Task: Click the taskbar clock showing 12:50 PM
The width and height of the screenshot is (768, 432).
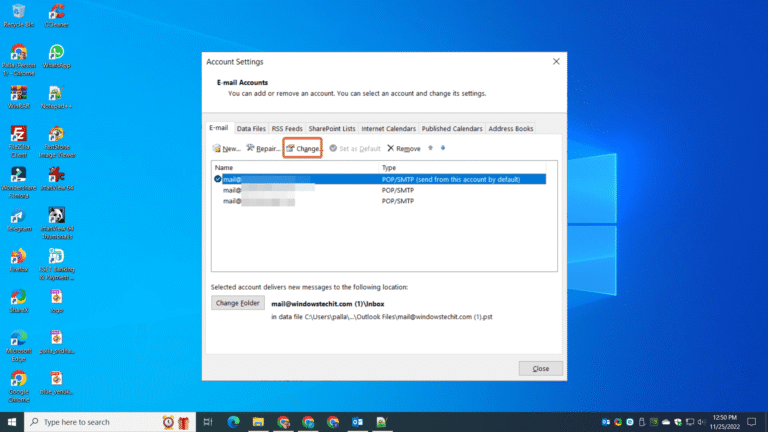Action: coord(725,422)
